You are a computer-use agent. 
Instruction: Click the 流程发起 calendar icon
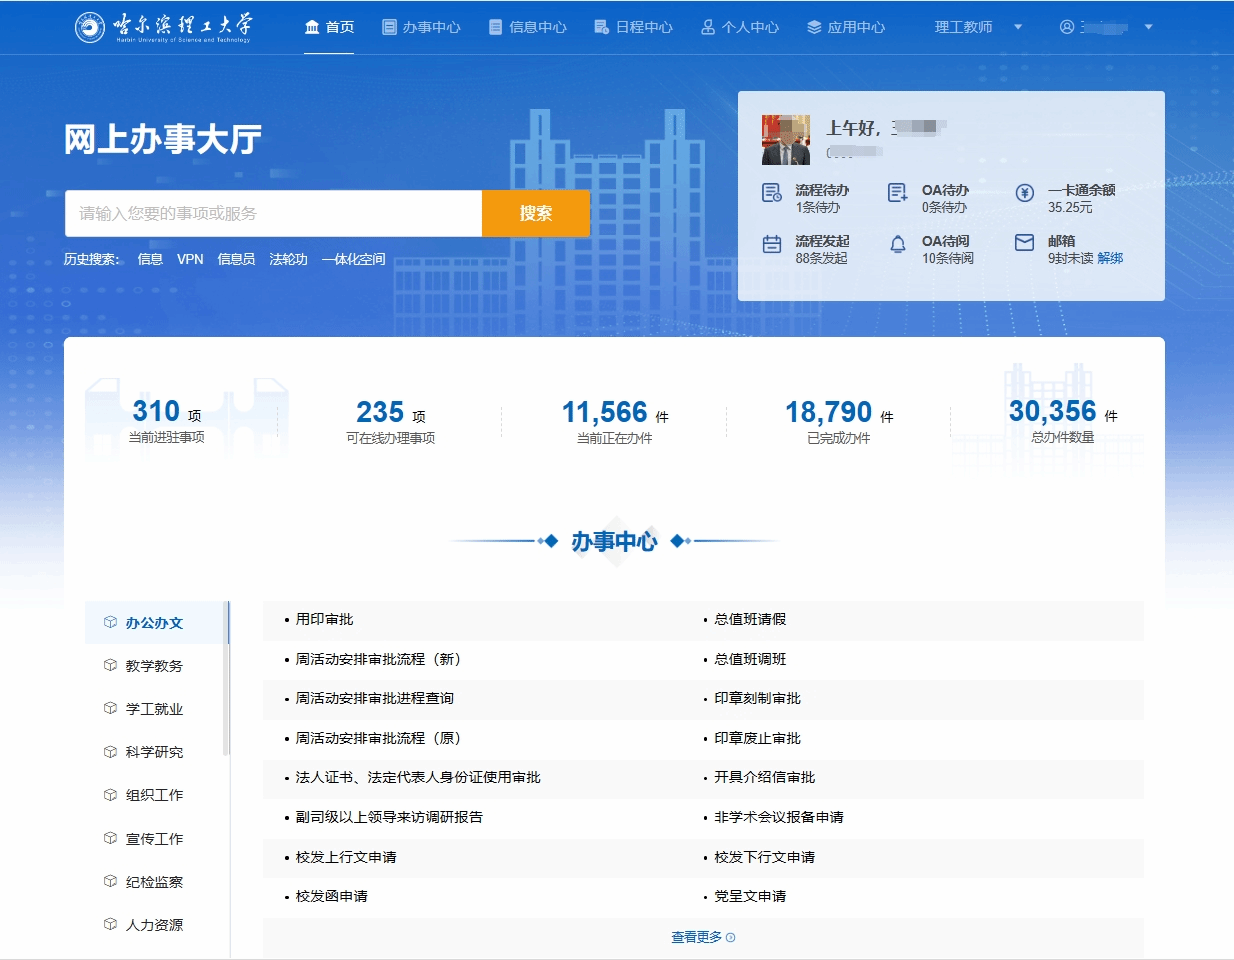click(x=772, y=244)
